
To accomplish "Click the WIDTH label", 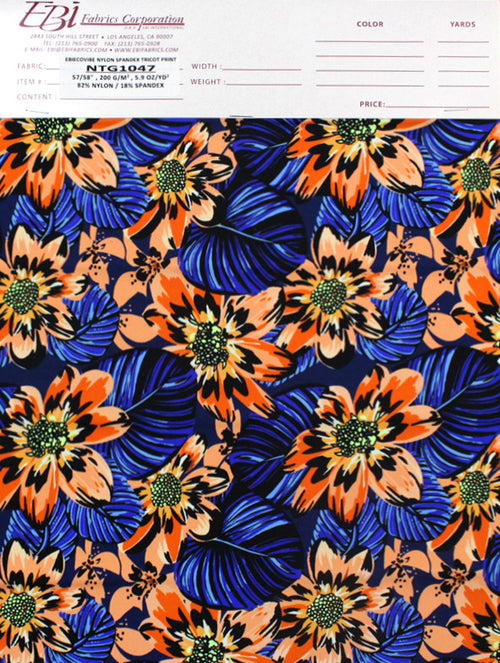I will coord(205,66).
